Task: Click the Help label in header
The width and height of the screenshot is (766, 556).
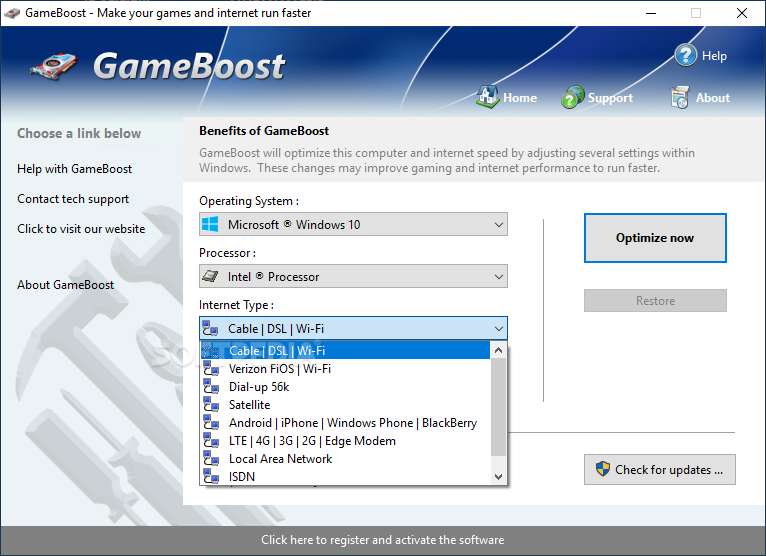Action: 714,56
